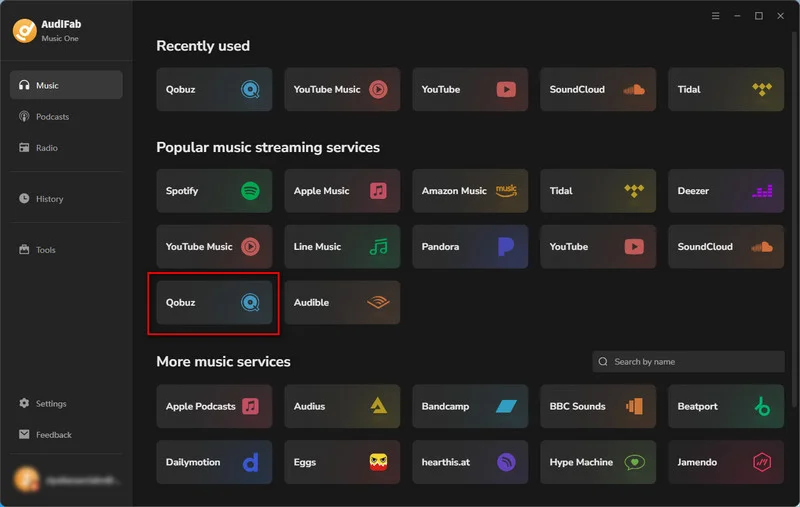Click the 'Line Music' label
This screenshot has width=800, height=507.
[317, 246]
